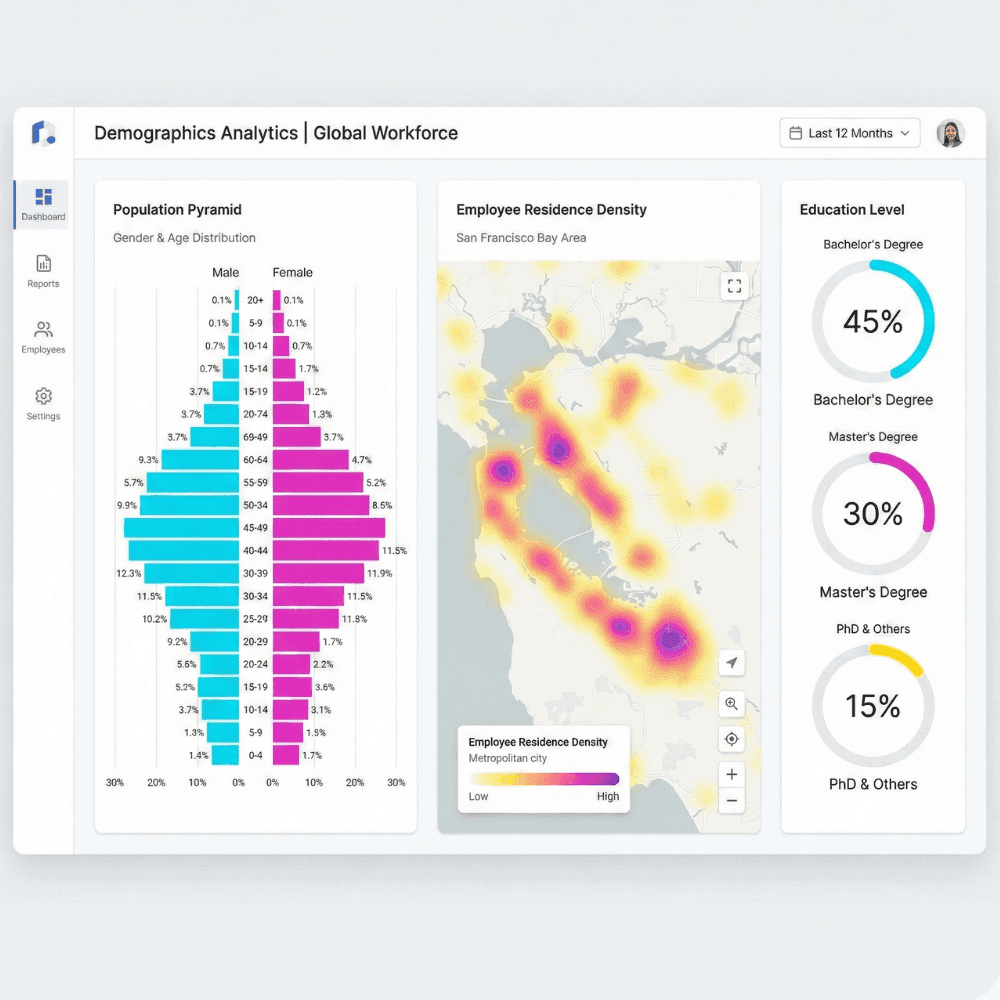
Task: Select the Bachelor's Degree 45% donut chart
Action: [873, 321]
